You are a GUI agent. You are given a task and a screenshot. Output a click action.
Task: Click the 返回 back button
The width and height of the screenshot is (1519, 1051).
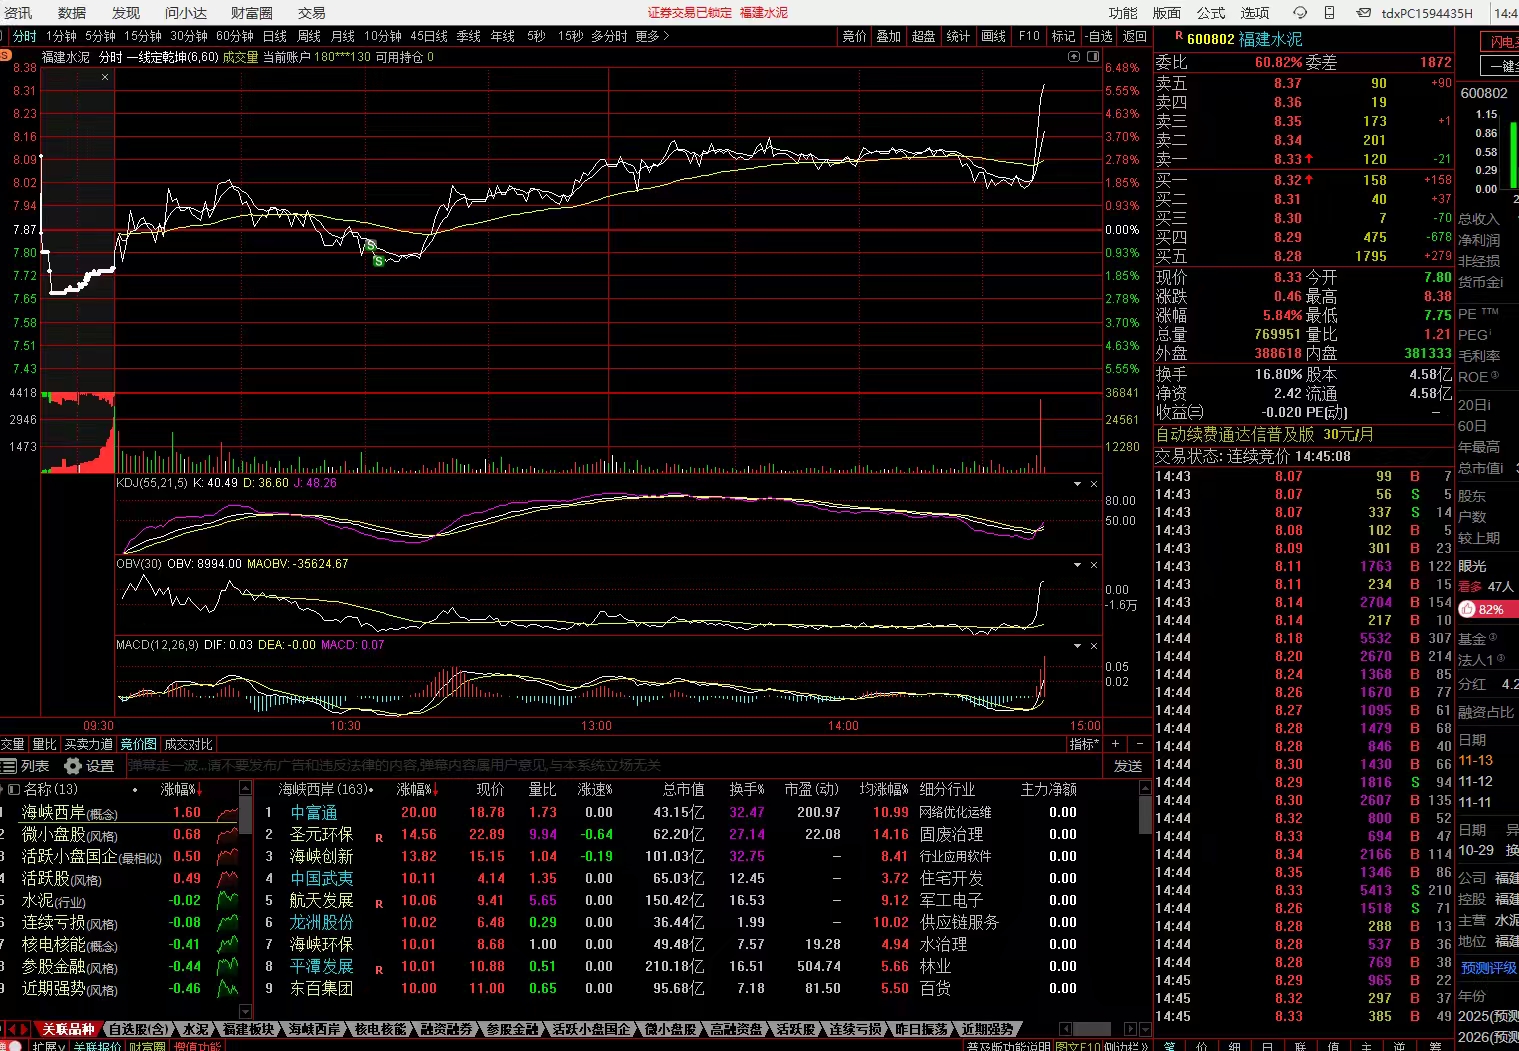point(1134,36)
